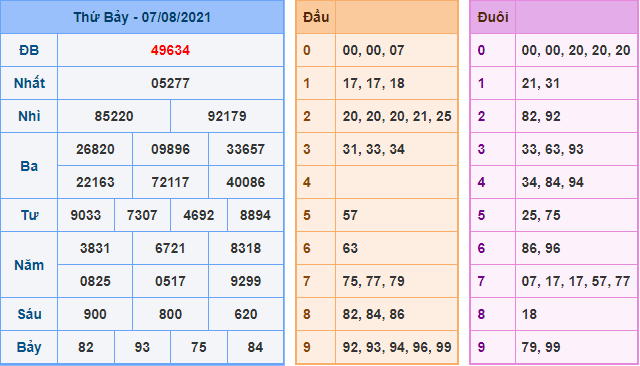
Task: Click Ba prize number 09896
Action: 170,149
